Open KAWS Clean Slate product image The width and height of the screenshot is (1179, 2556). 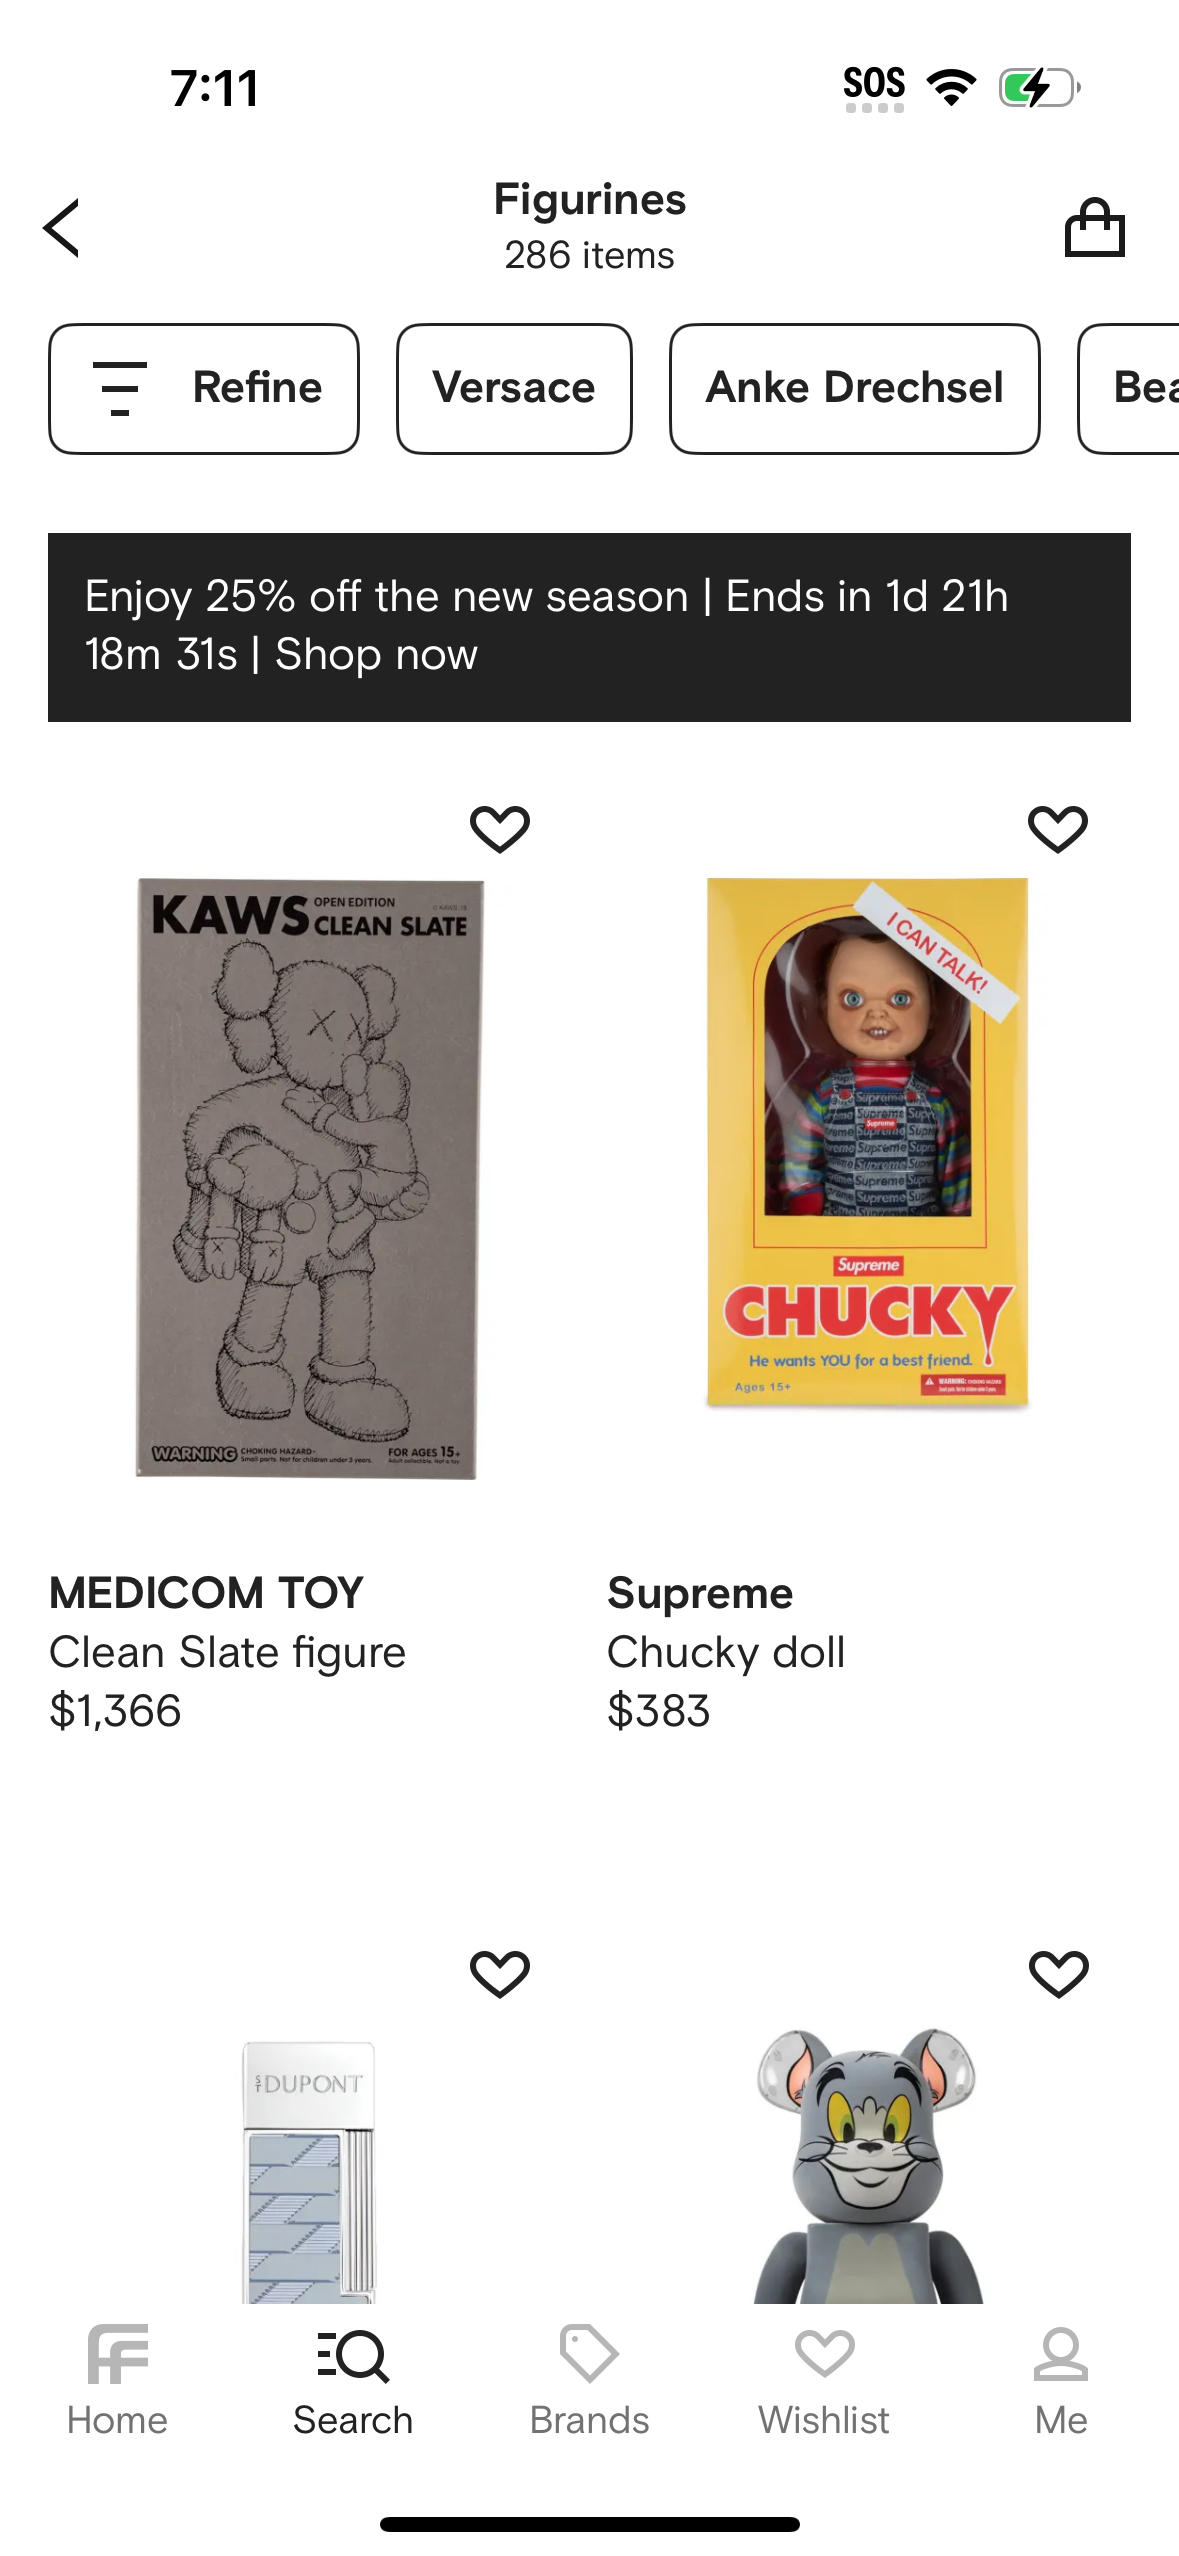pyautogui.click(x=308, y=1178)
